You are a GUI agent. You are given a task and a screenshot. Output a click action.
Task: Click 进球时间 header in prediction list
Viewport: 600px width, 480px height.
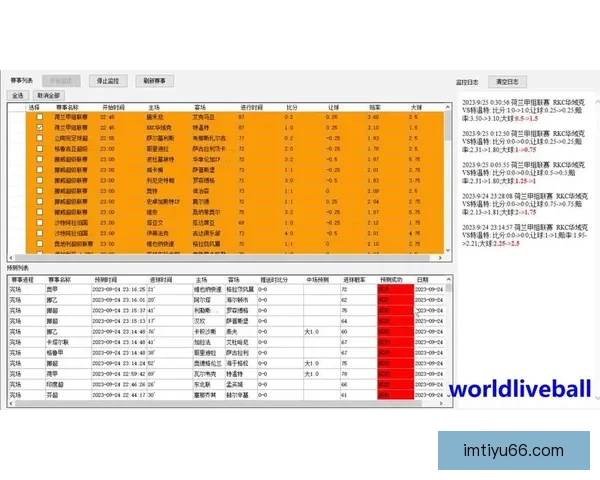[x=161, y=280]
